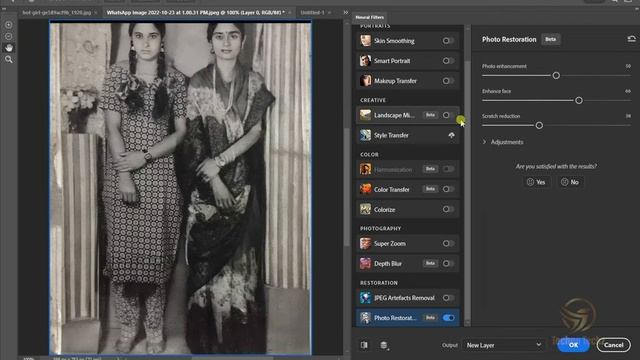
Task: Disable the Photo Restoration toggle
Action: 448,318
